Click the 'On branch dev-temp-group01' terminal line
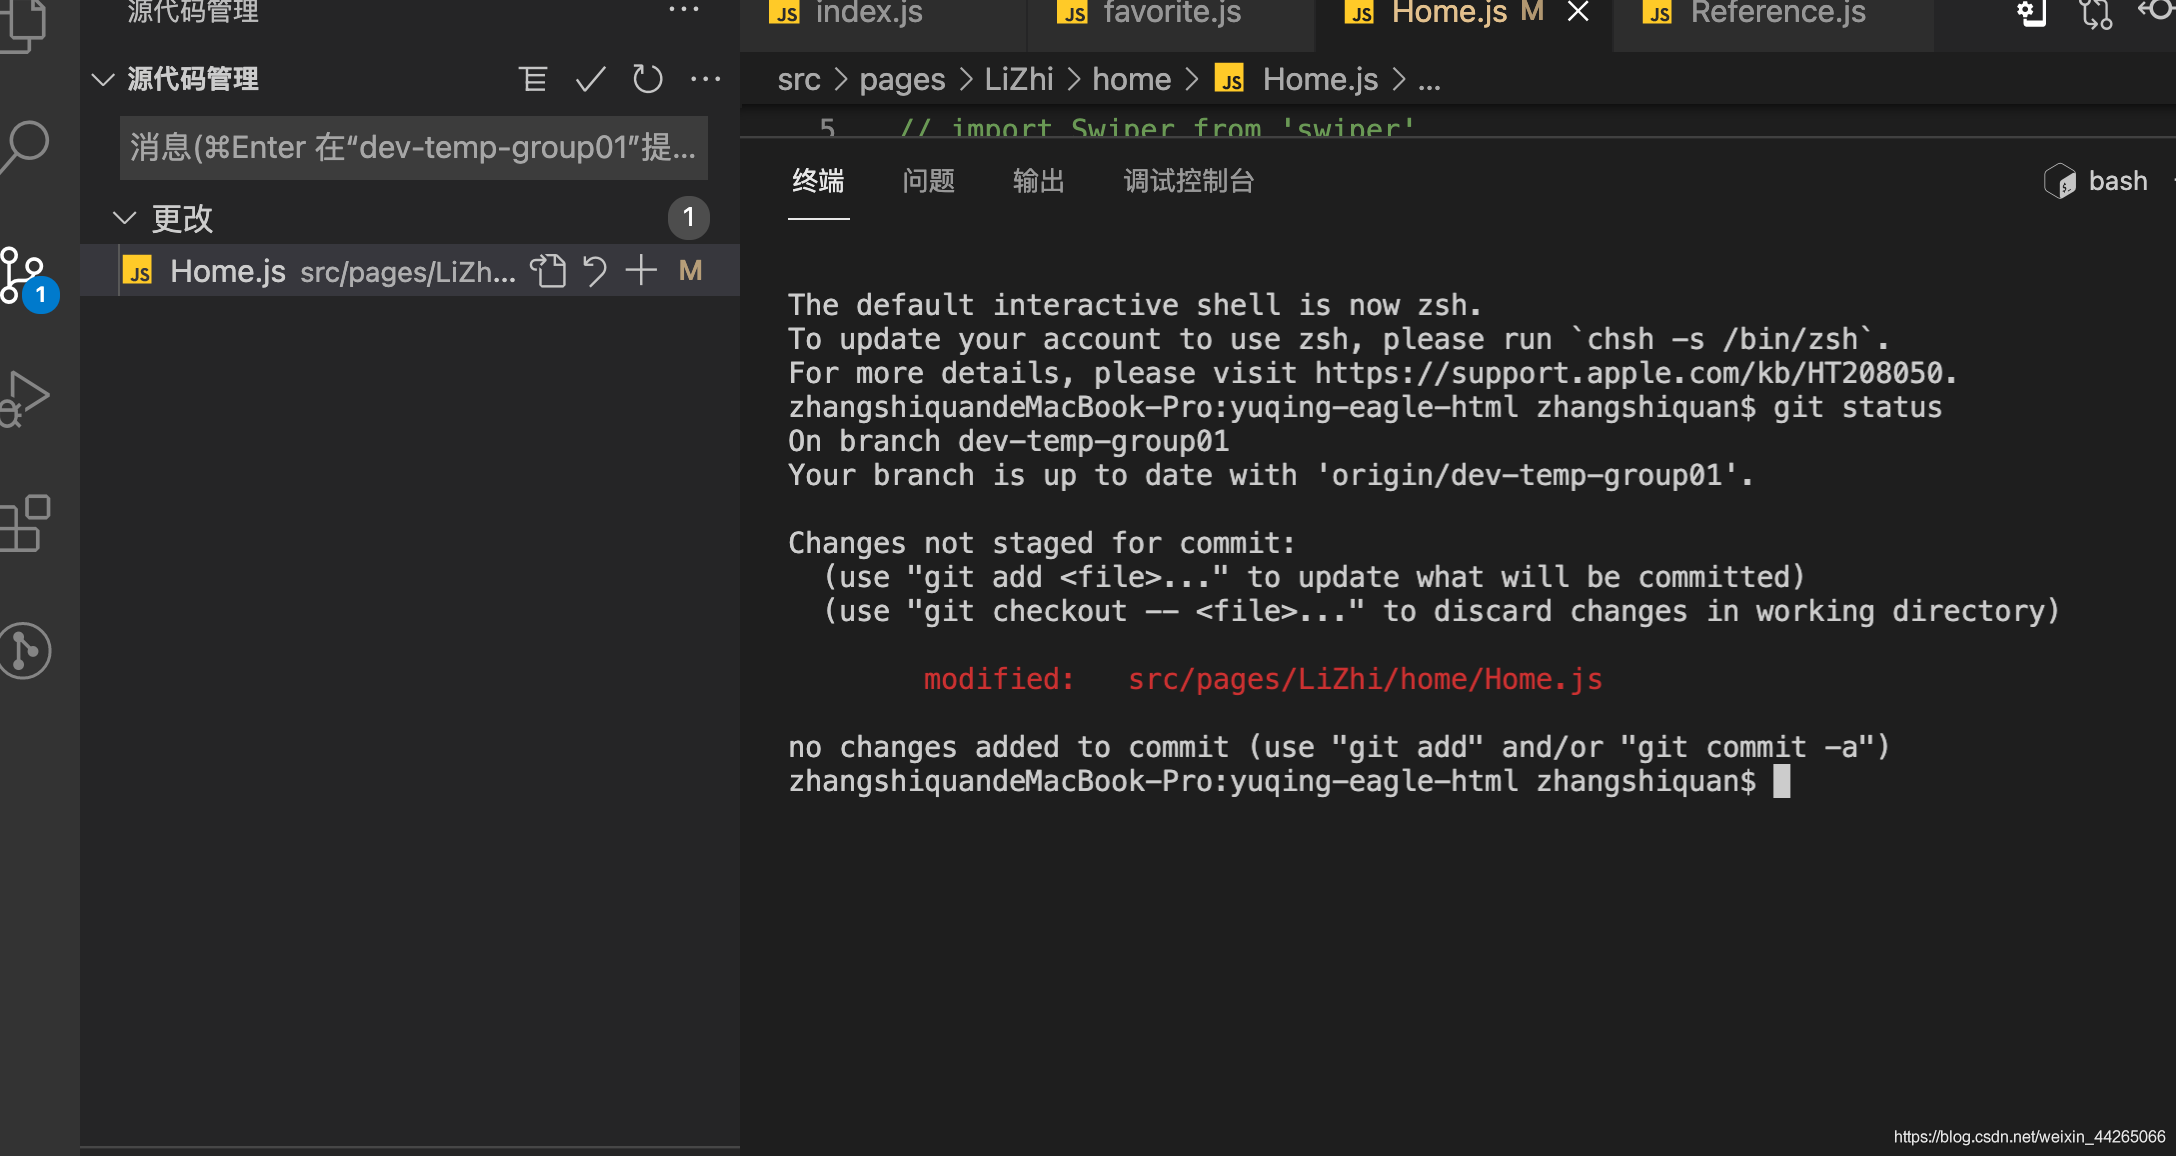2176x1156 pixels. 1008,441
